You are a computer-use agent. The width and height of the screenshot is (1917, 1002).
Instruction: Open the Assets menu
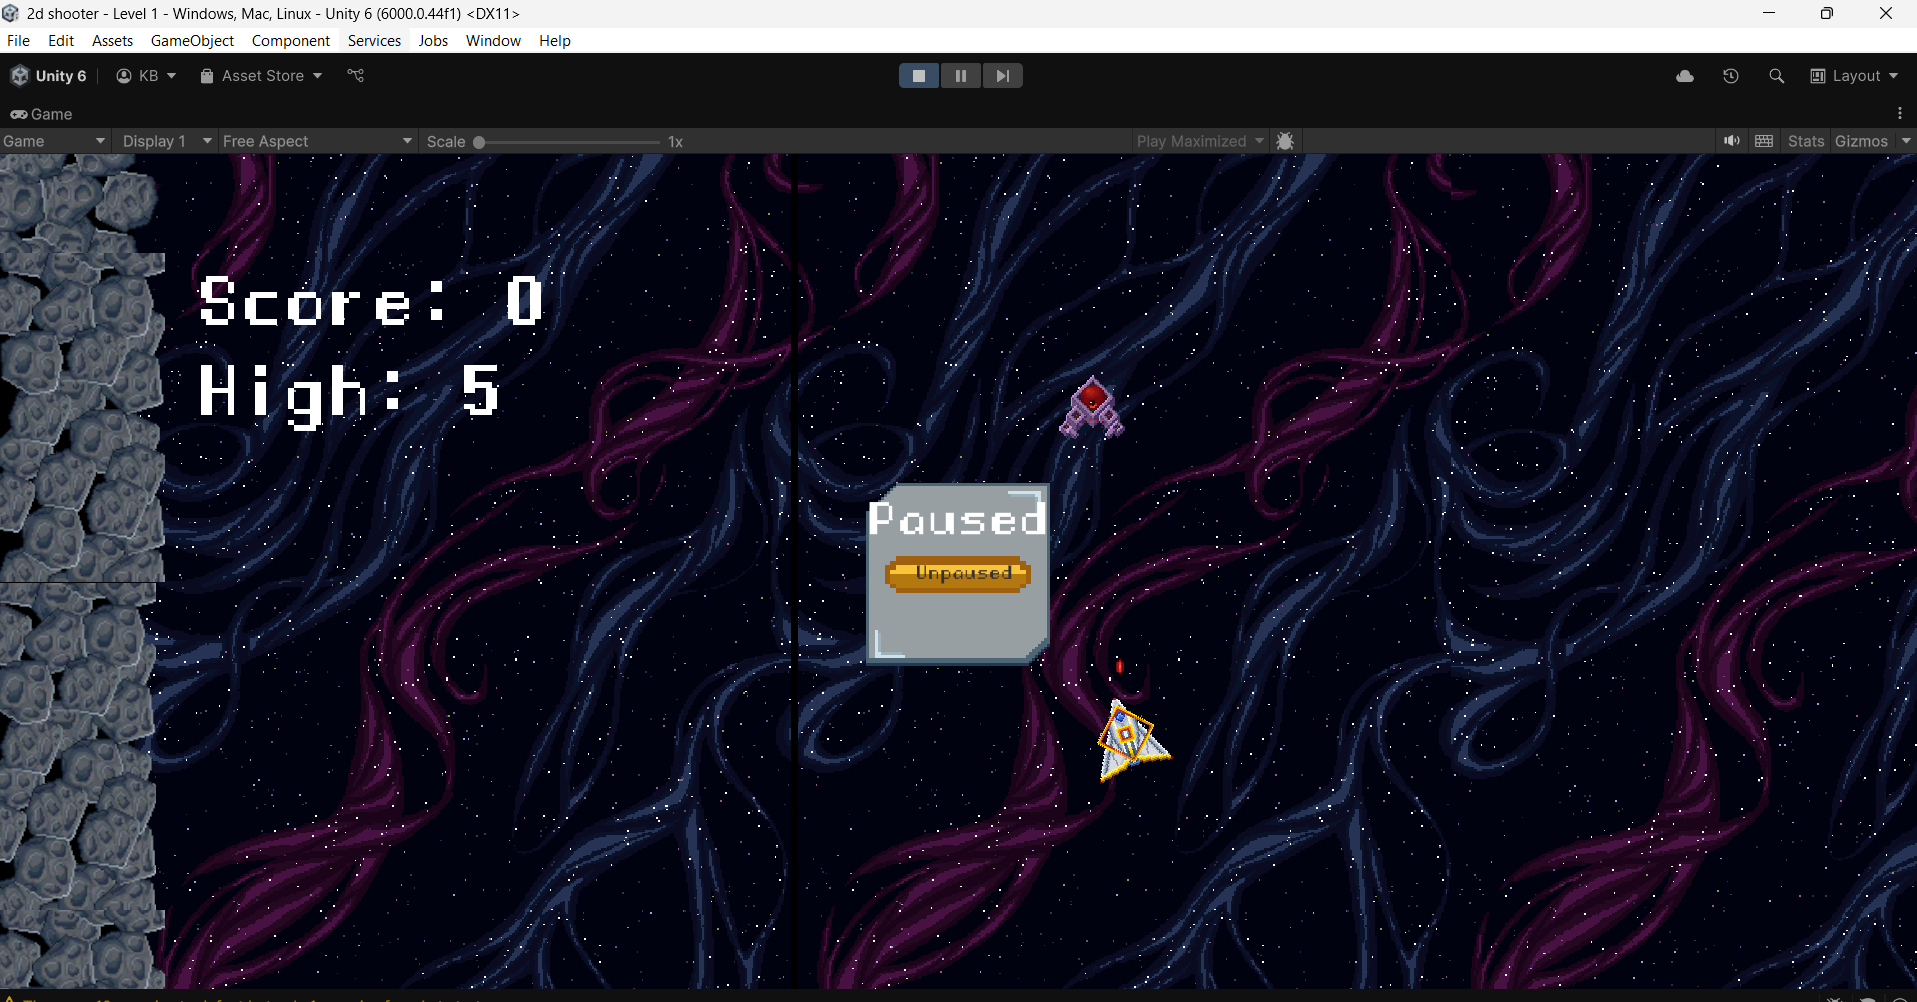pos(112,41)
